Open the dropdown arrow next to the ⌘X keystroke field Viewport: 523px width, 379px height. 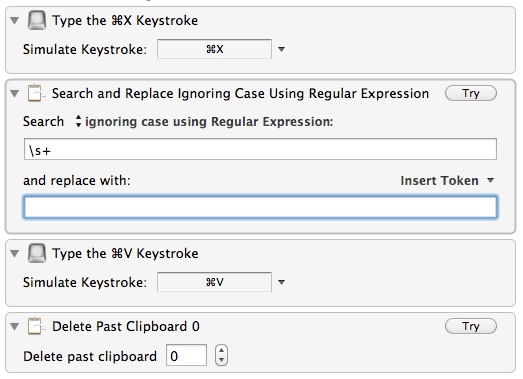(282, 49)
